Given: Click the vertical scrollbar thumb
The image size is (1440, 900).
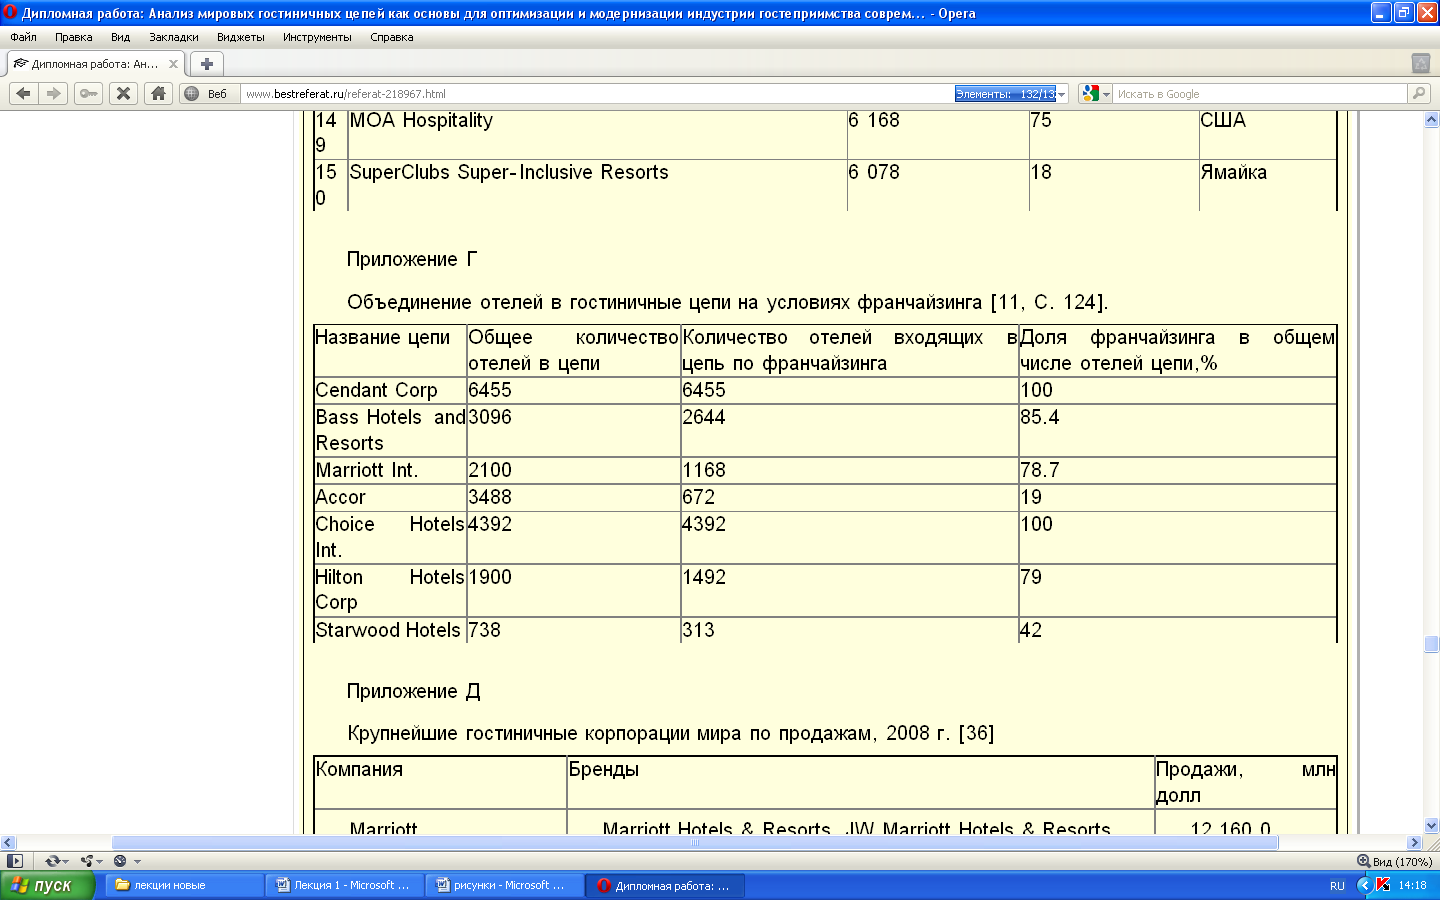Looking at the screenshot, I should [x=1431, y=644].
